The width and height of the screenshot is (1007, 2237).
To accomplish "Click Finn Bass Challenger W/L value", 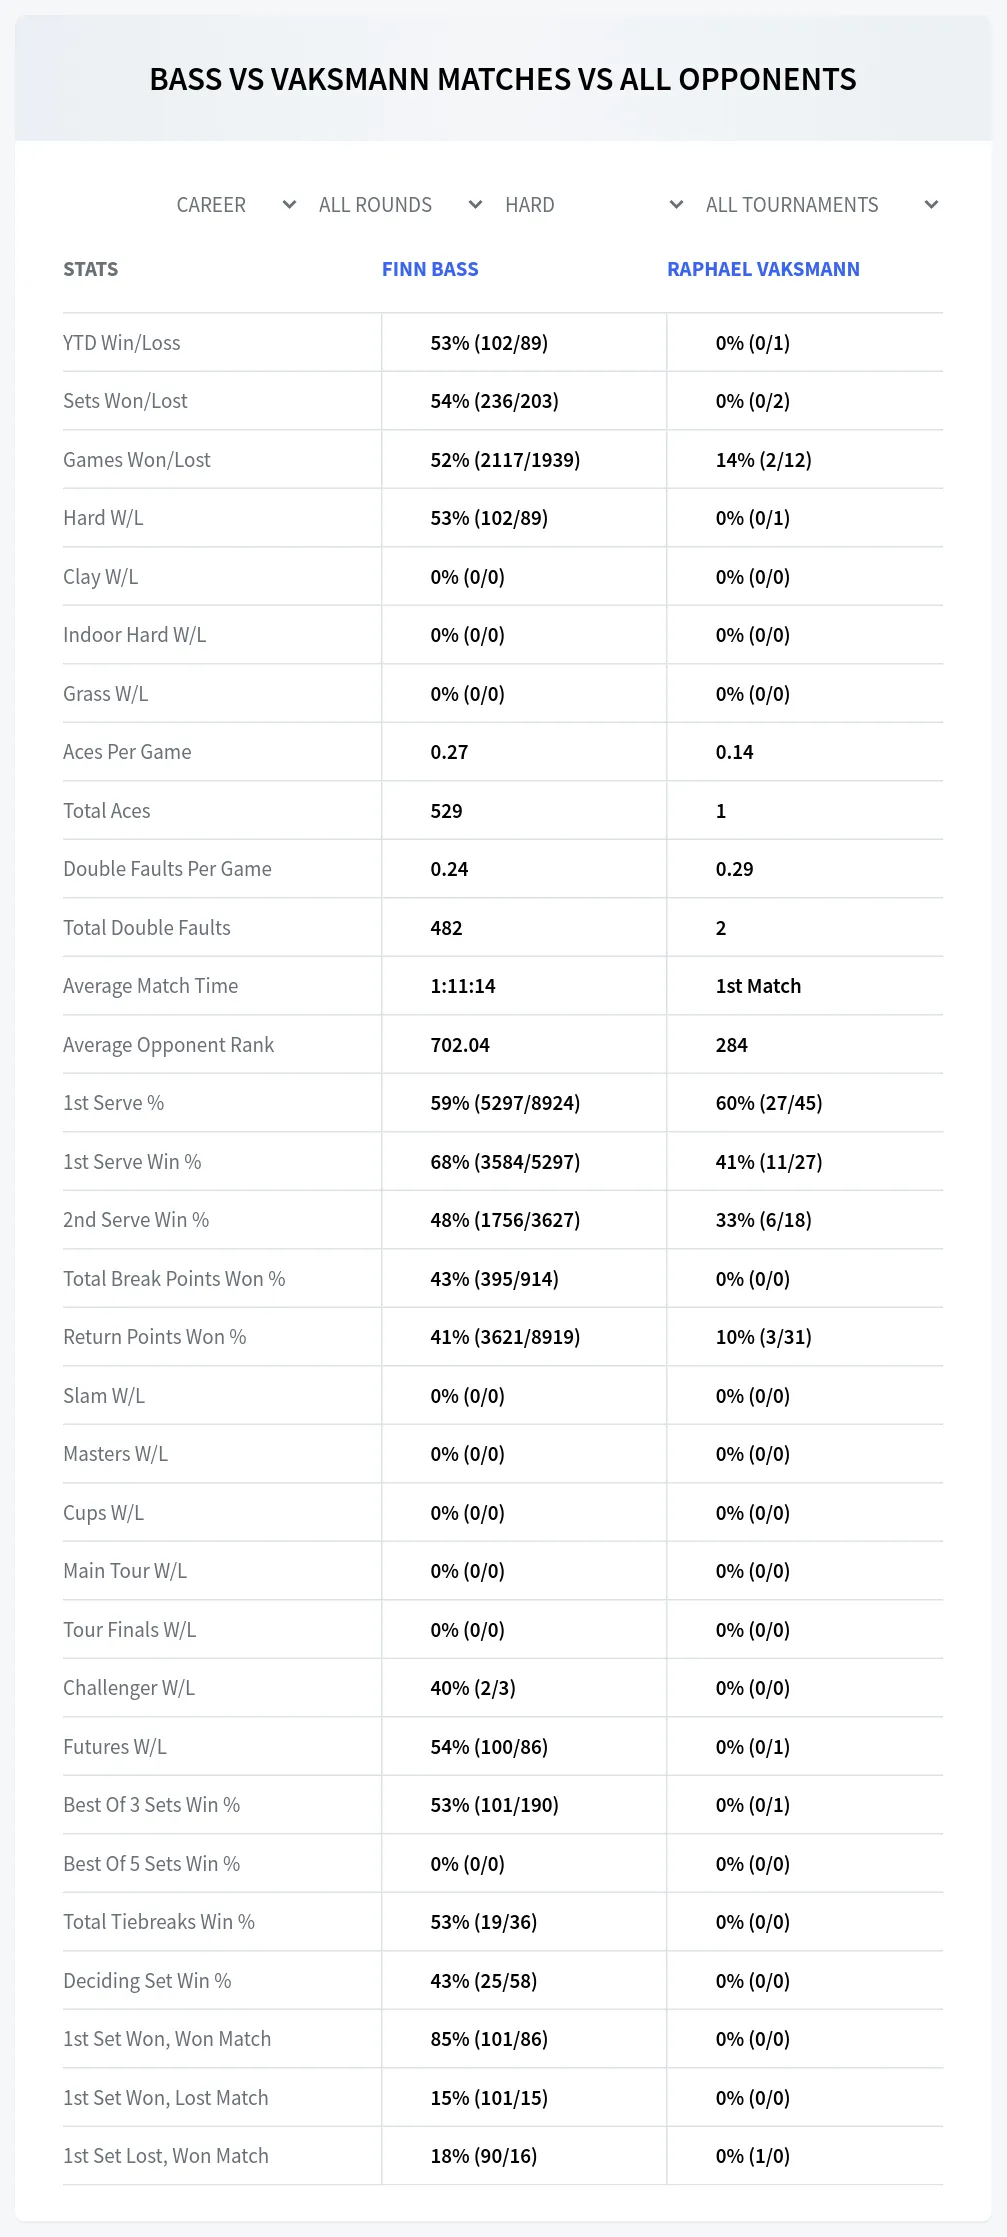I will (473, 1688).
